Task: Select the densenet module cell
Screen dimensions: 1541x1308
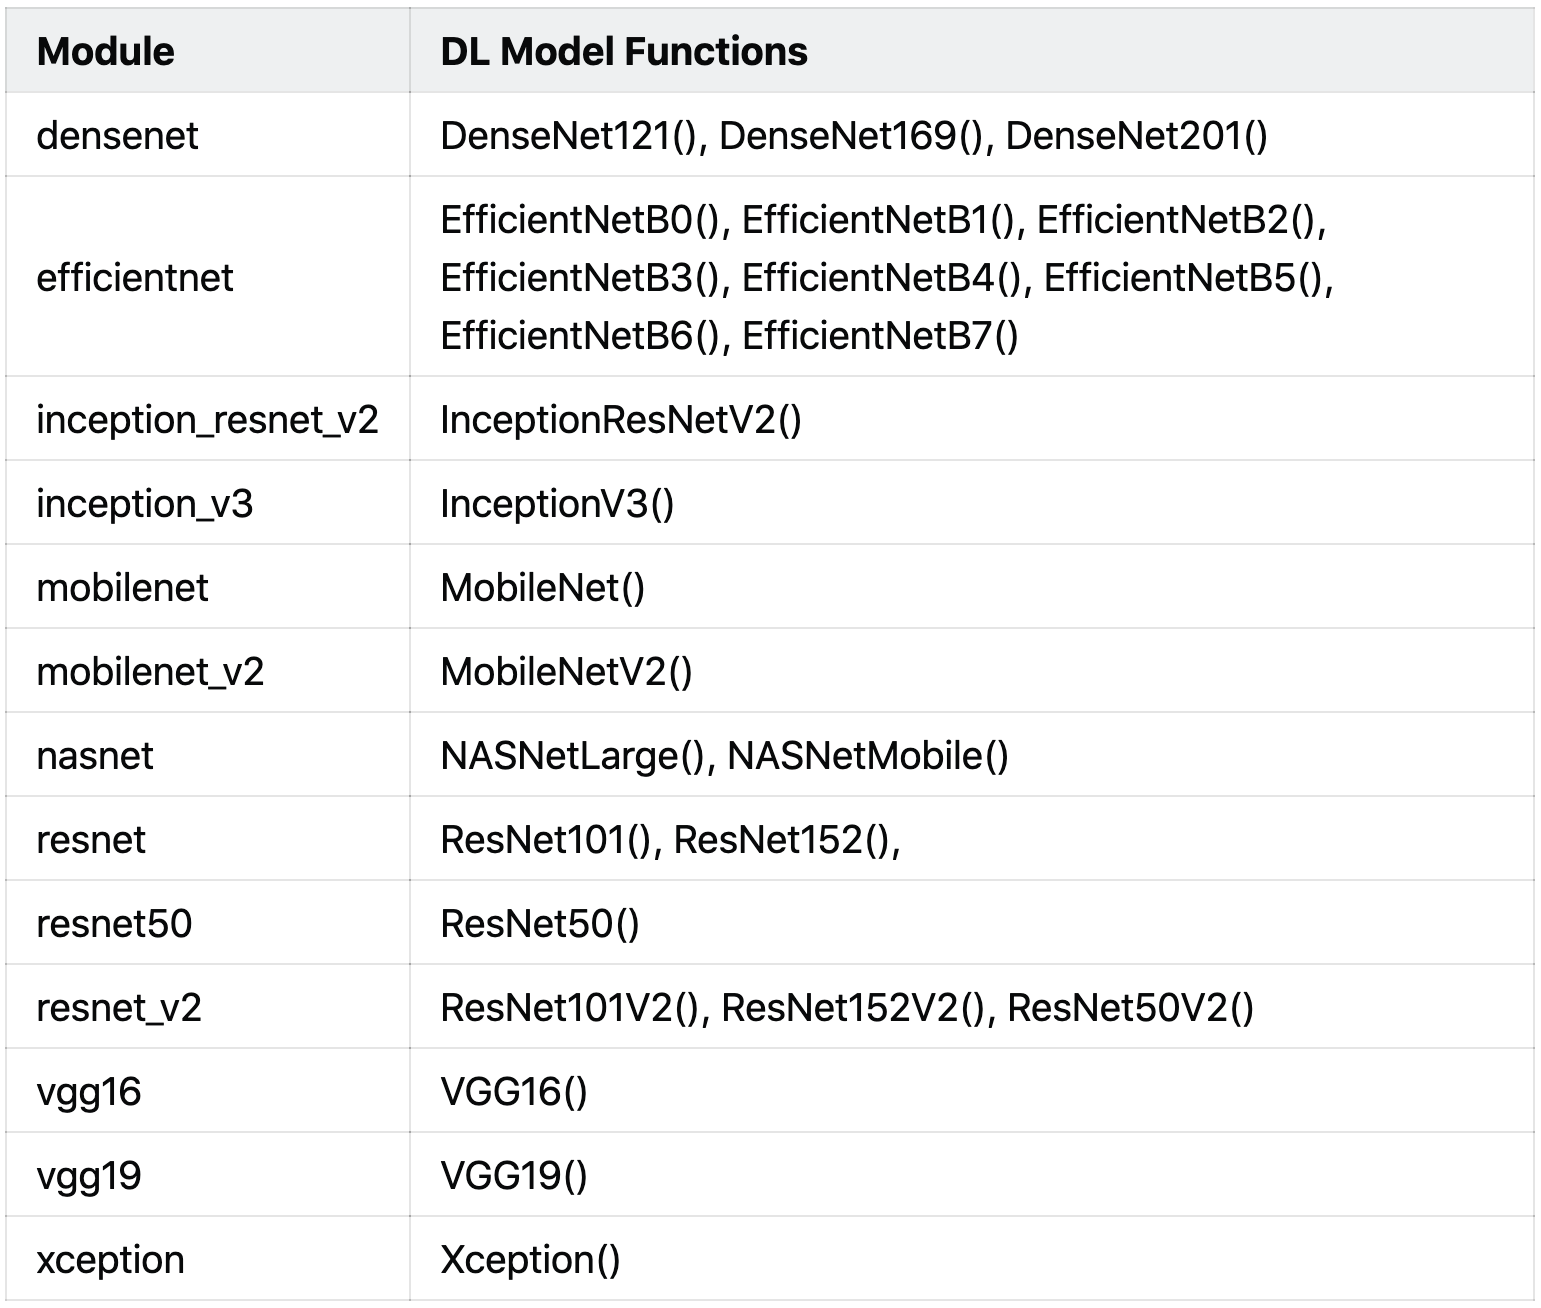Action: [x=117, y=136]
